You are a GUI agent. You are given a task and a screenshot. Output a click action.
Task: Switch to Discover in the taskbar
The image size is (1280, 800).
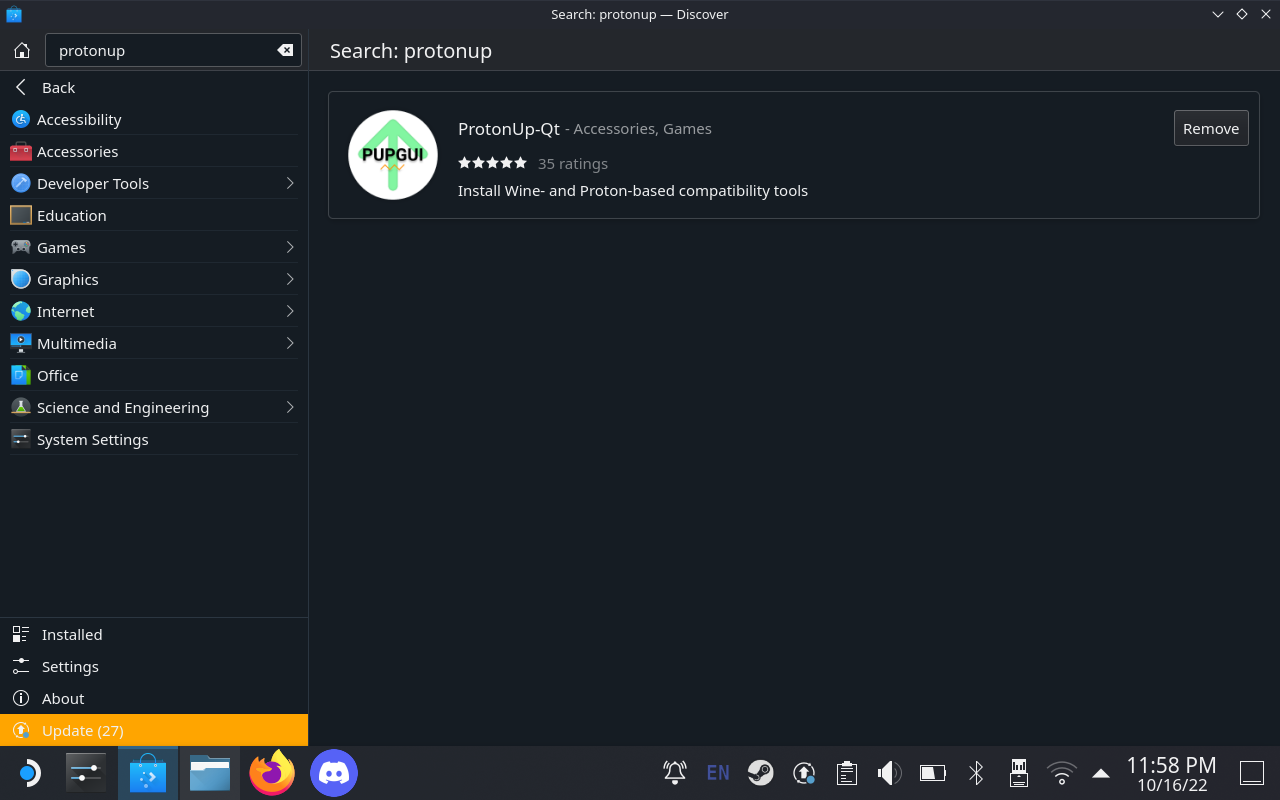pyautogui.click(x=148, y=773)
